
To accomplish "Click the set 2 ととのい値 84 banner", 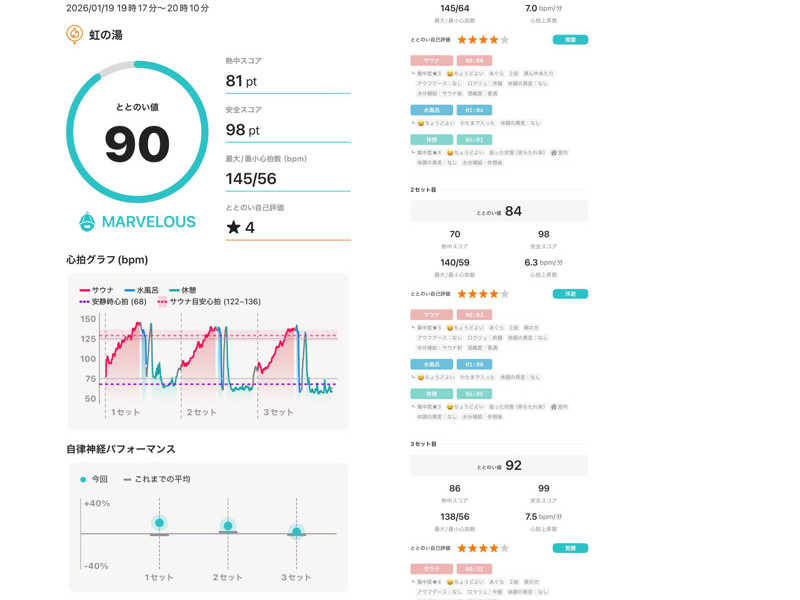I will pyautogui.click(x=499, y=211).
